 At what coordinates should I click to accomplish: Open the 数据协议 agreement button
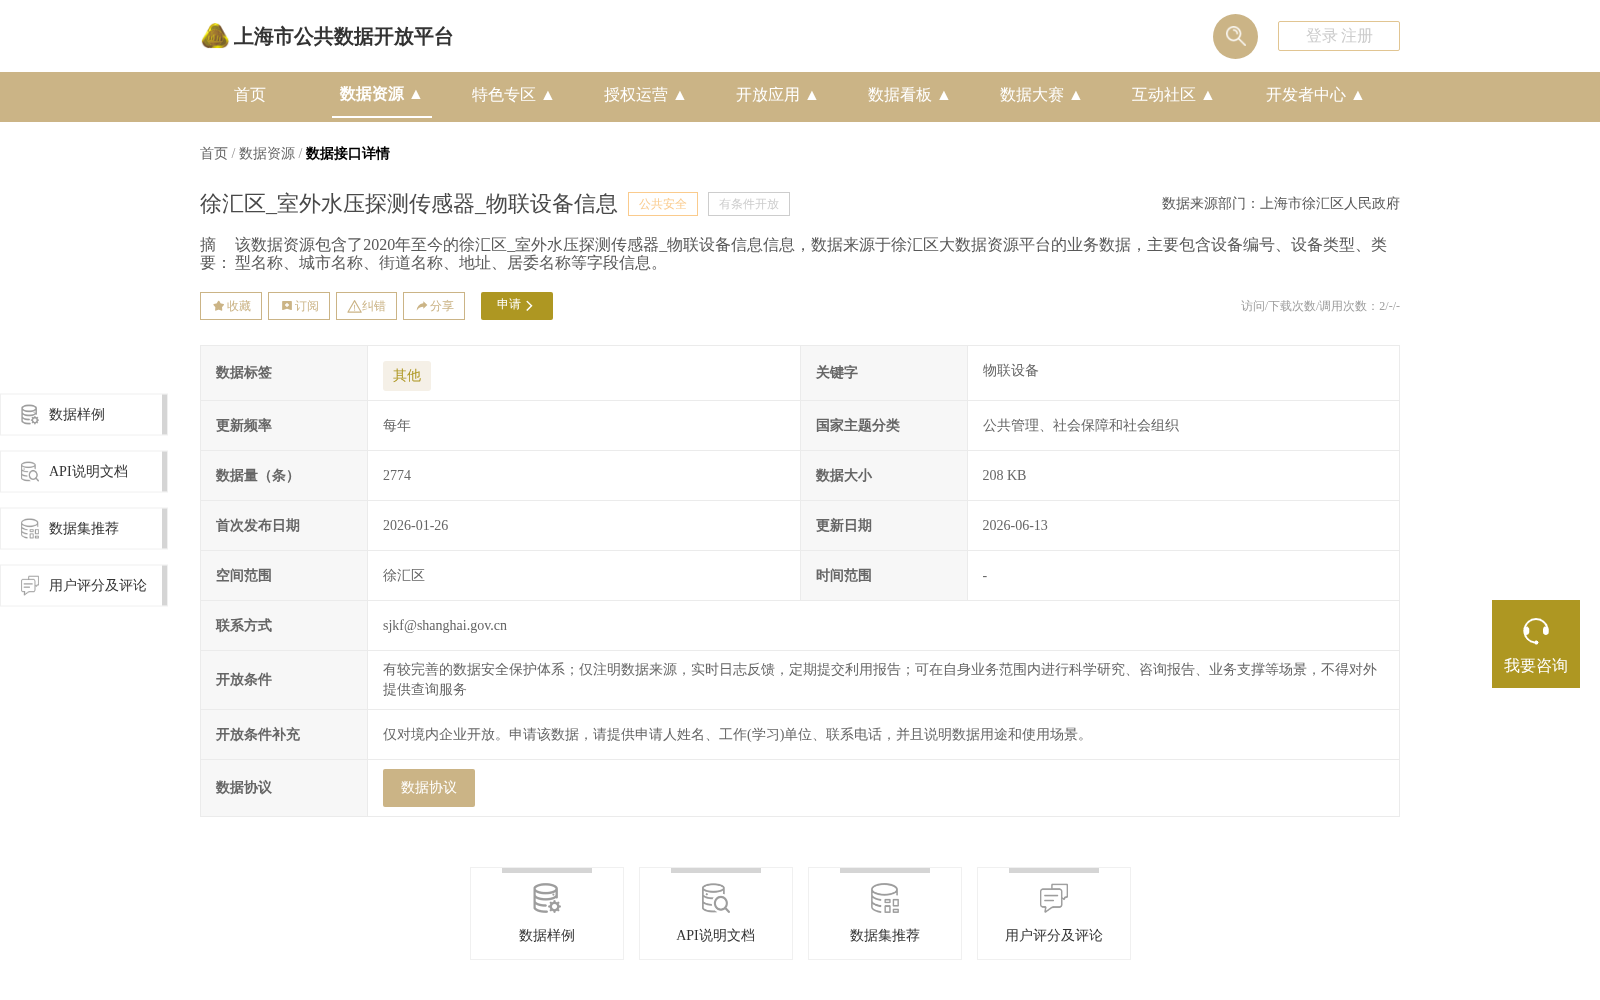[429, 788]
